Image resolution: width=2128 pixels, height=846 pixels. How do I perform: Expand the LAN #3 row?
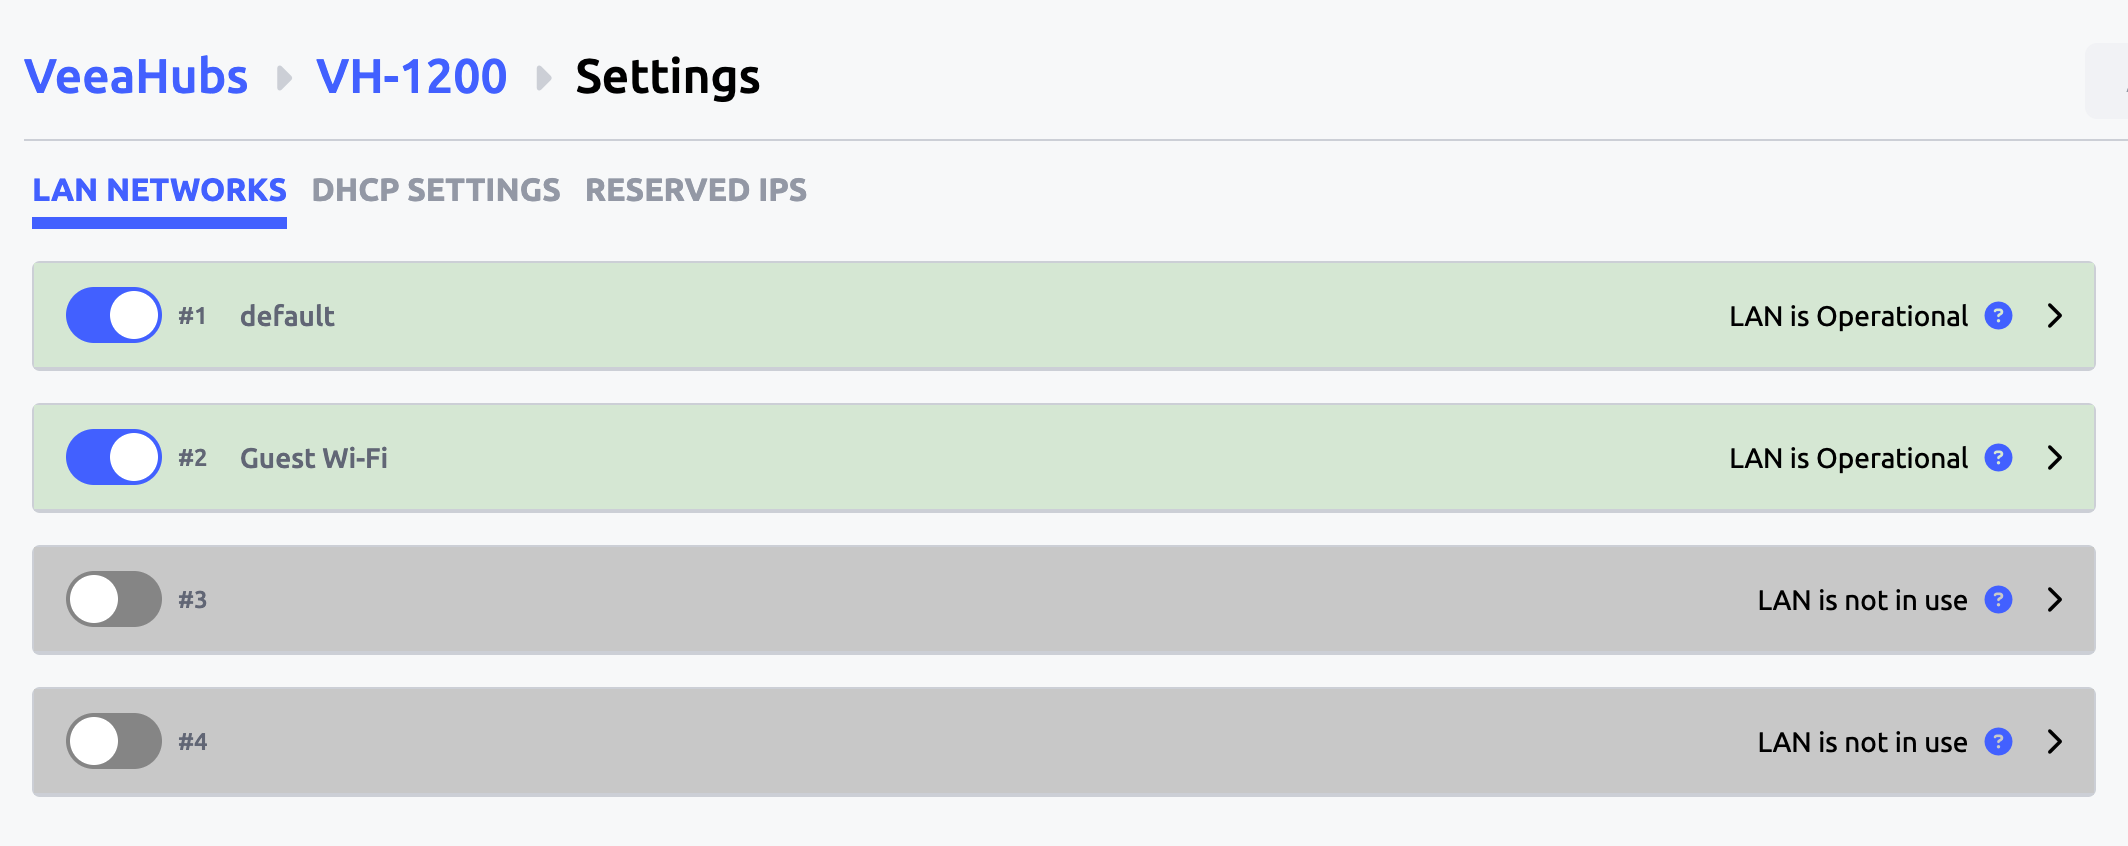point(2056,599)
